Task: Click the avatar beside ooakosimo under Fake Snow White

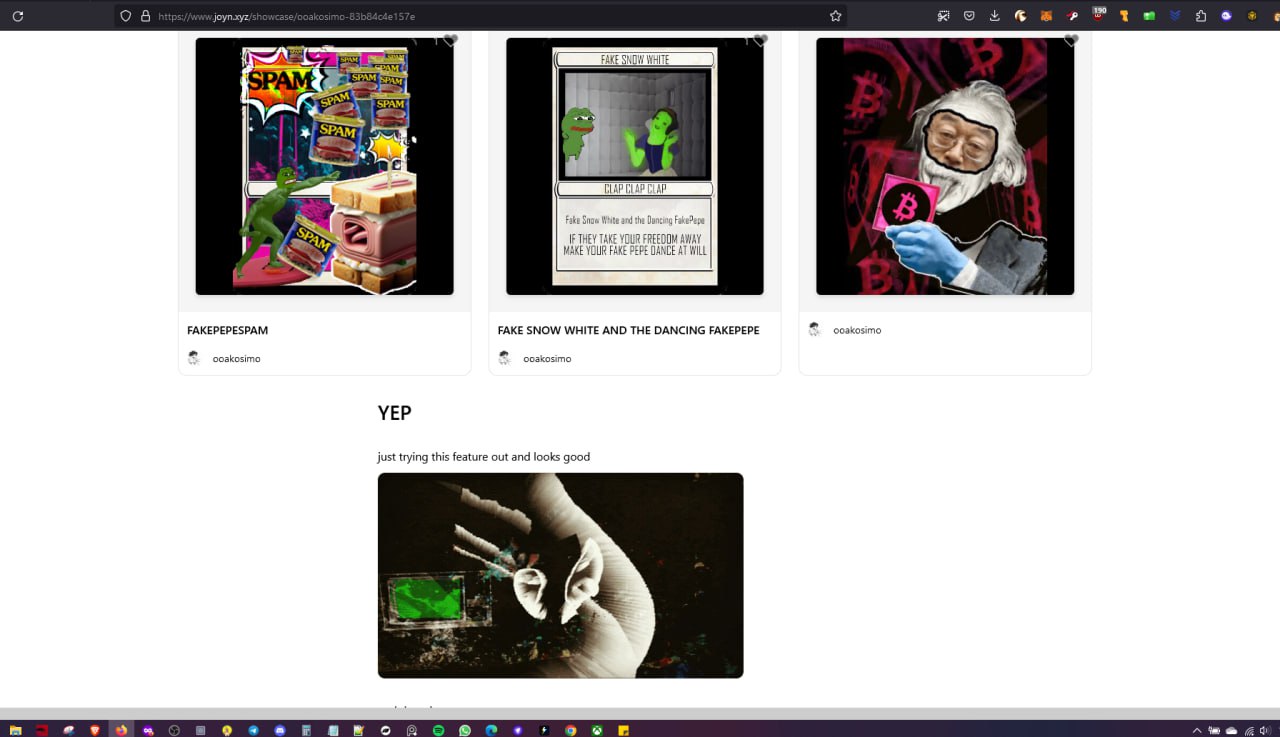Action: (x=505, y=358)
